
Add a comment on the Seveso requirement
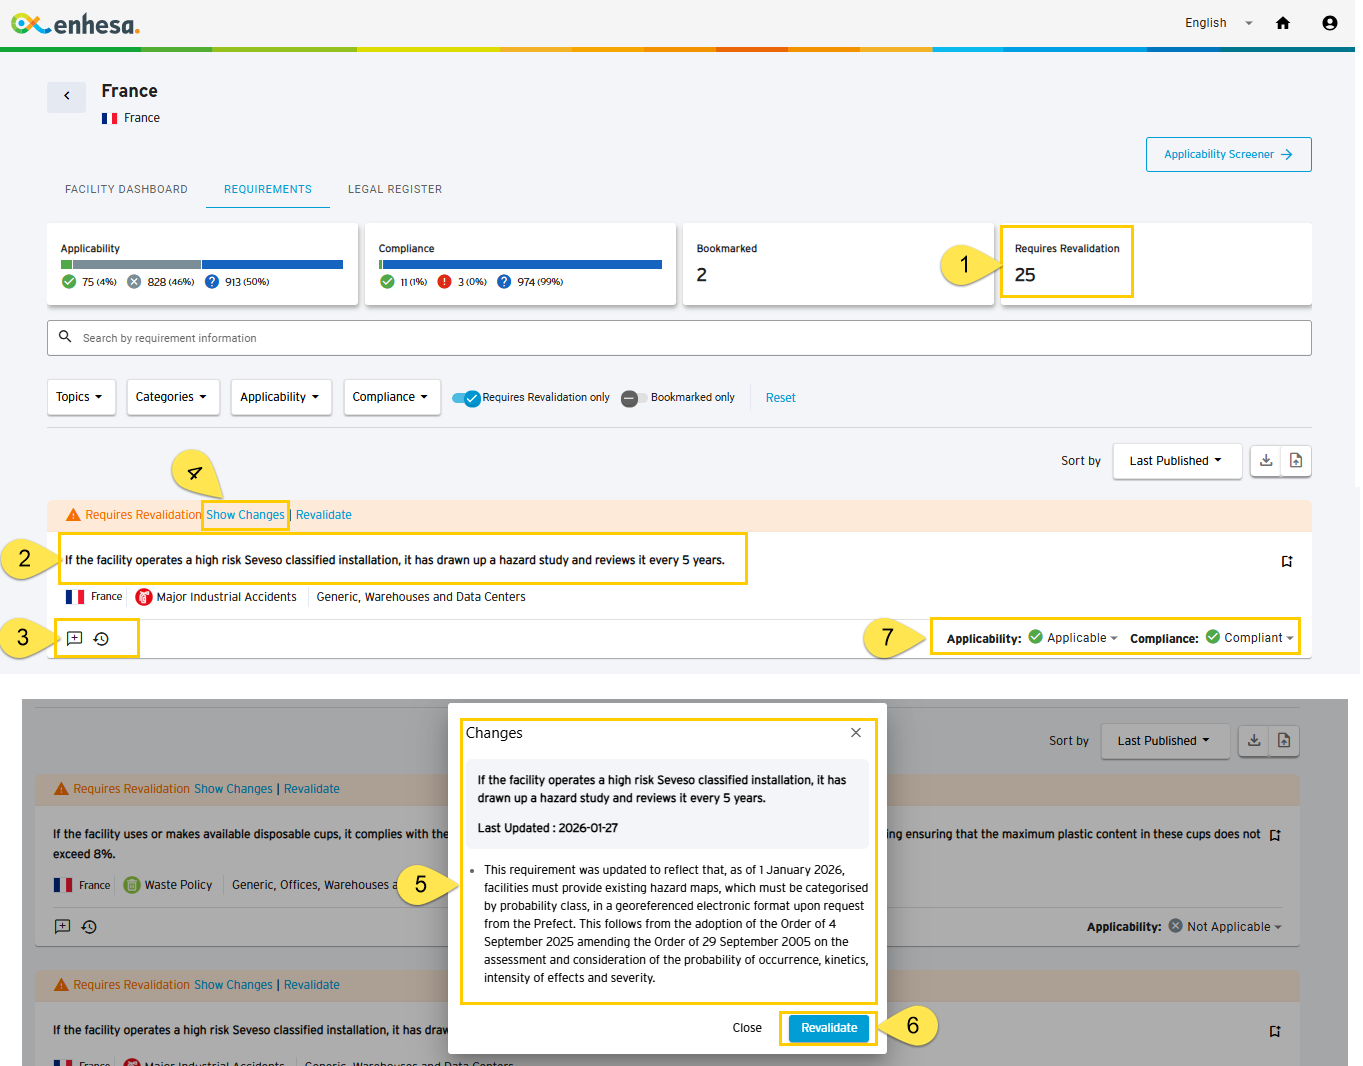[x=75, y=638]
